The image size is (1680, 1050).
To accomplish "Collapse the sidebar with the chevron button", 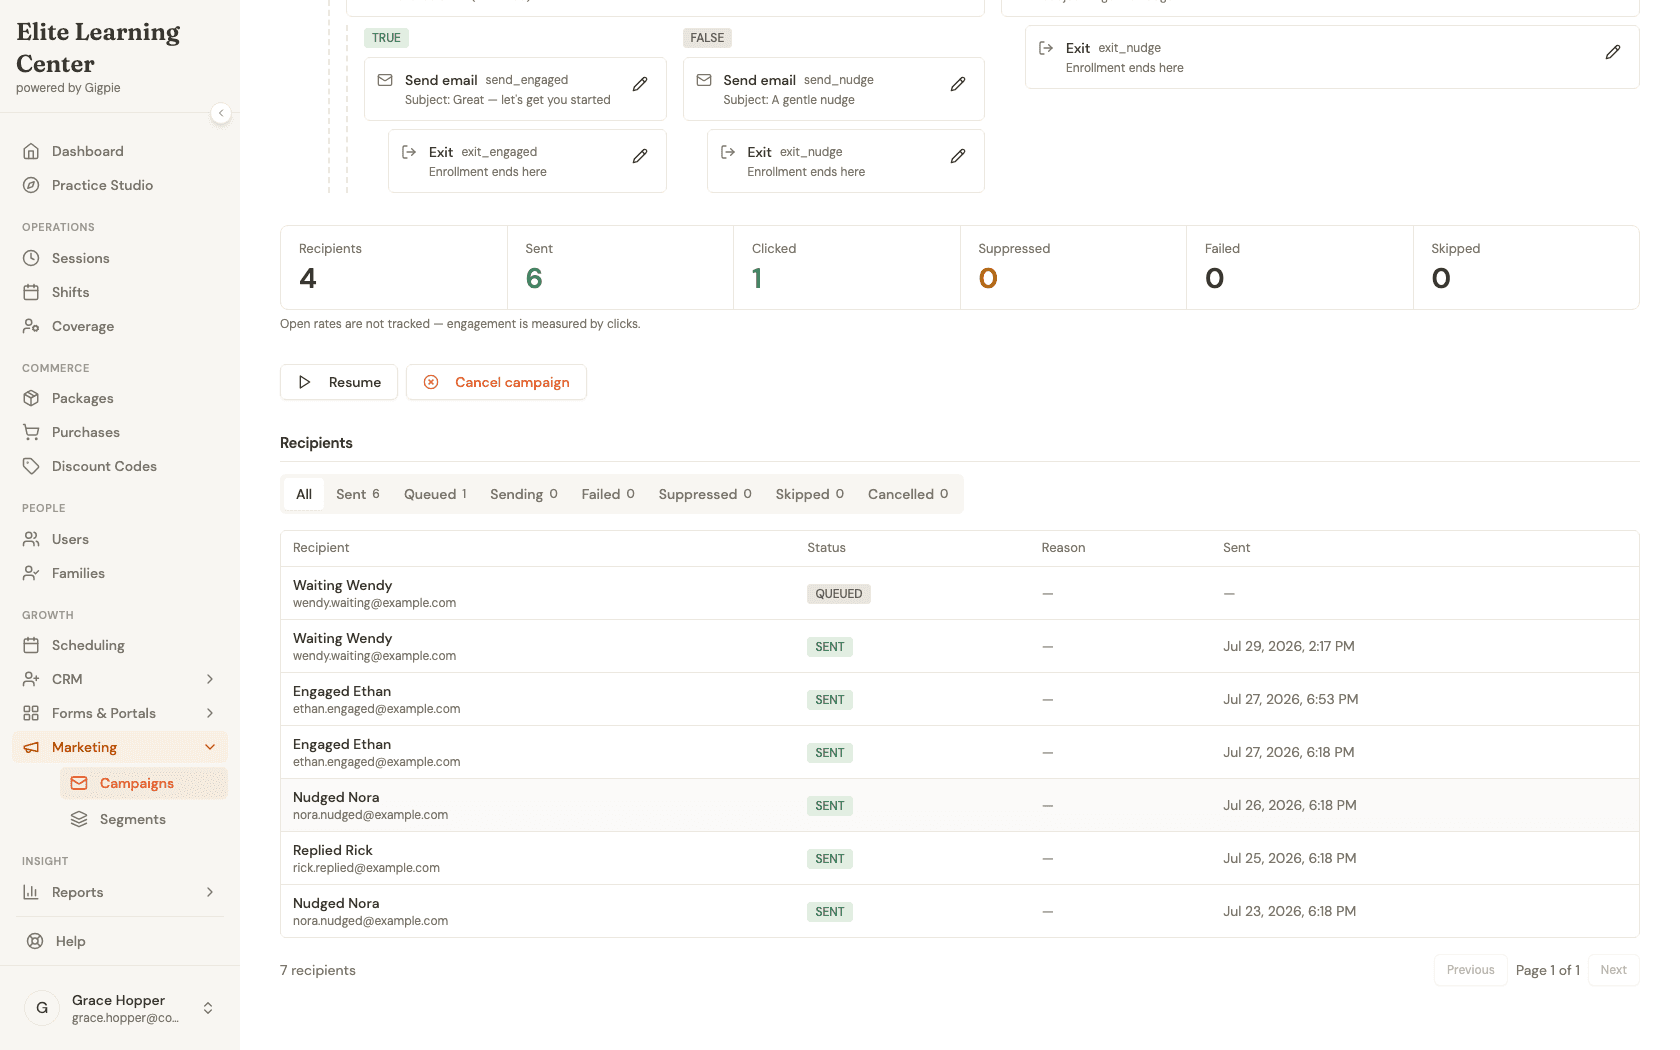I will [x=221, y=113].
